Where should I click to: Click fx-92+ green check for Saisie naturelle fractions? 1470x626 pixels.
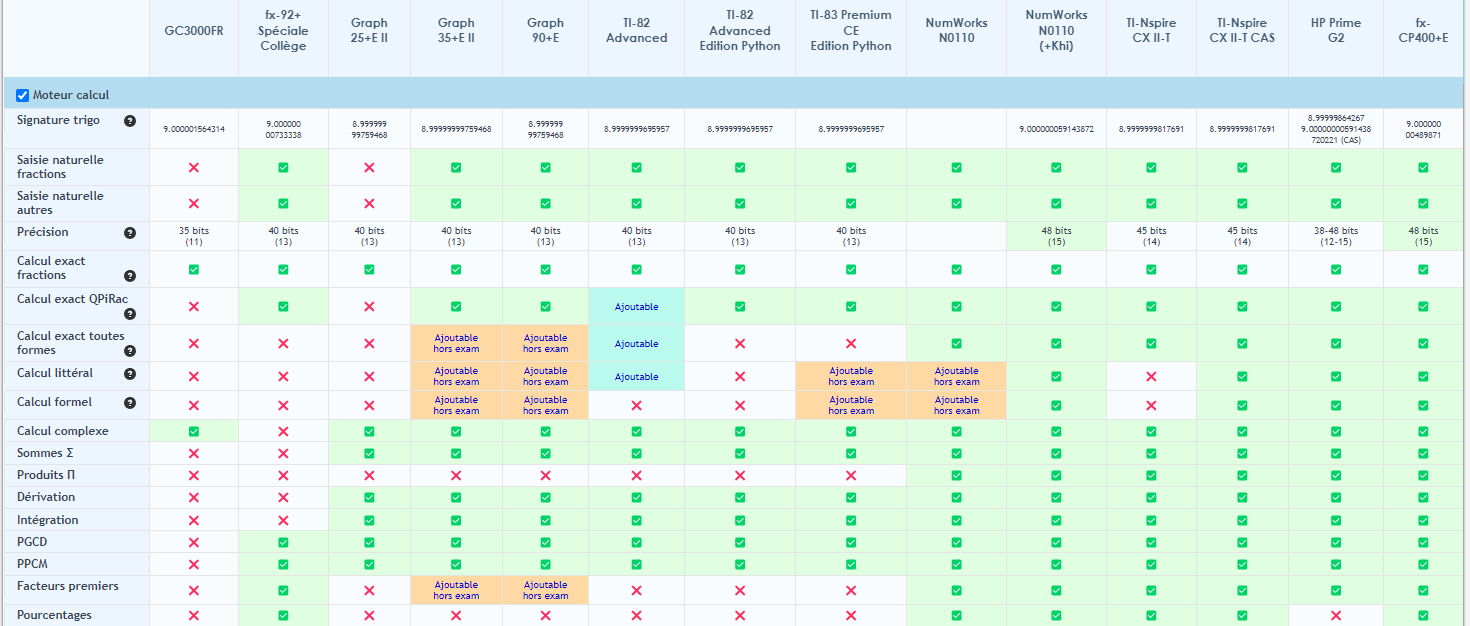click(283, 167)
